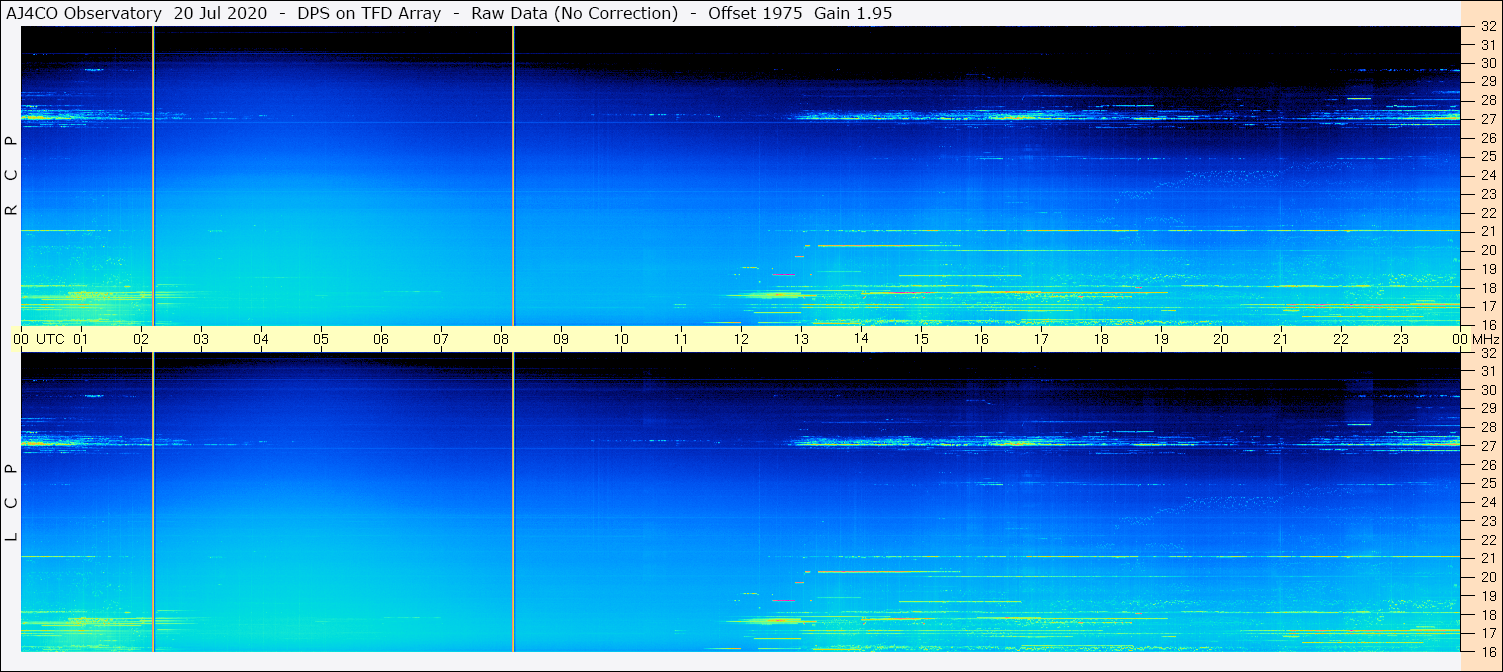Click the 16 MHz label on LCP frequency scale
The image size is (1503, 672).
(1488, 652)
